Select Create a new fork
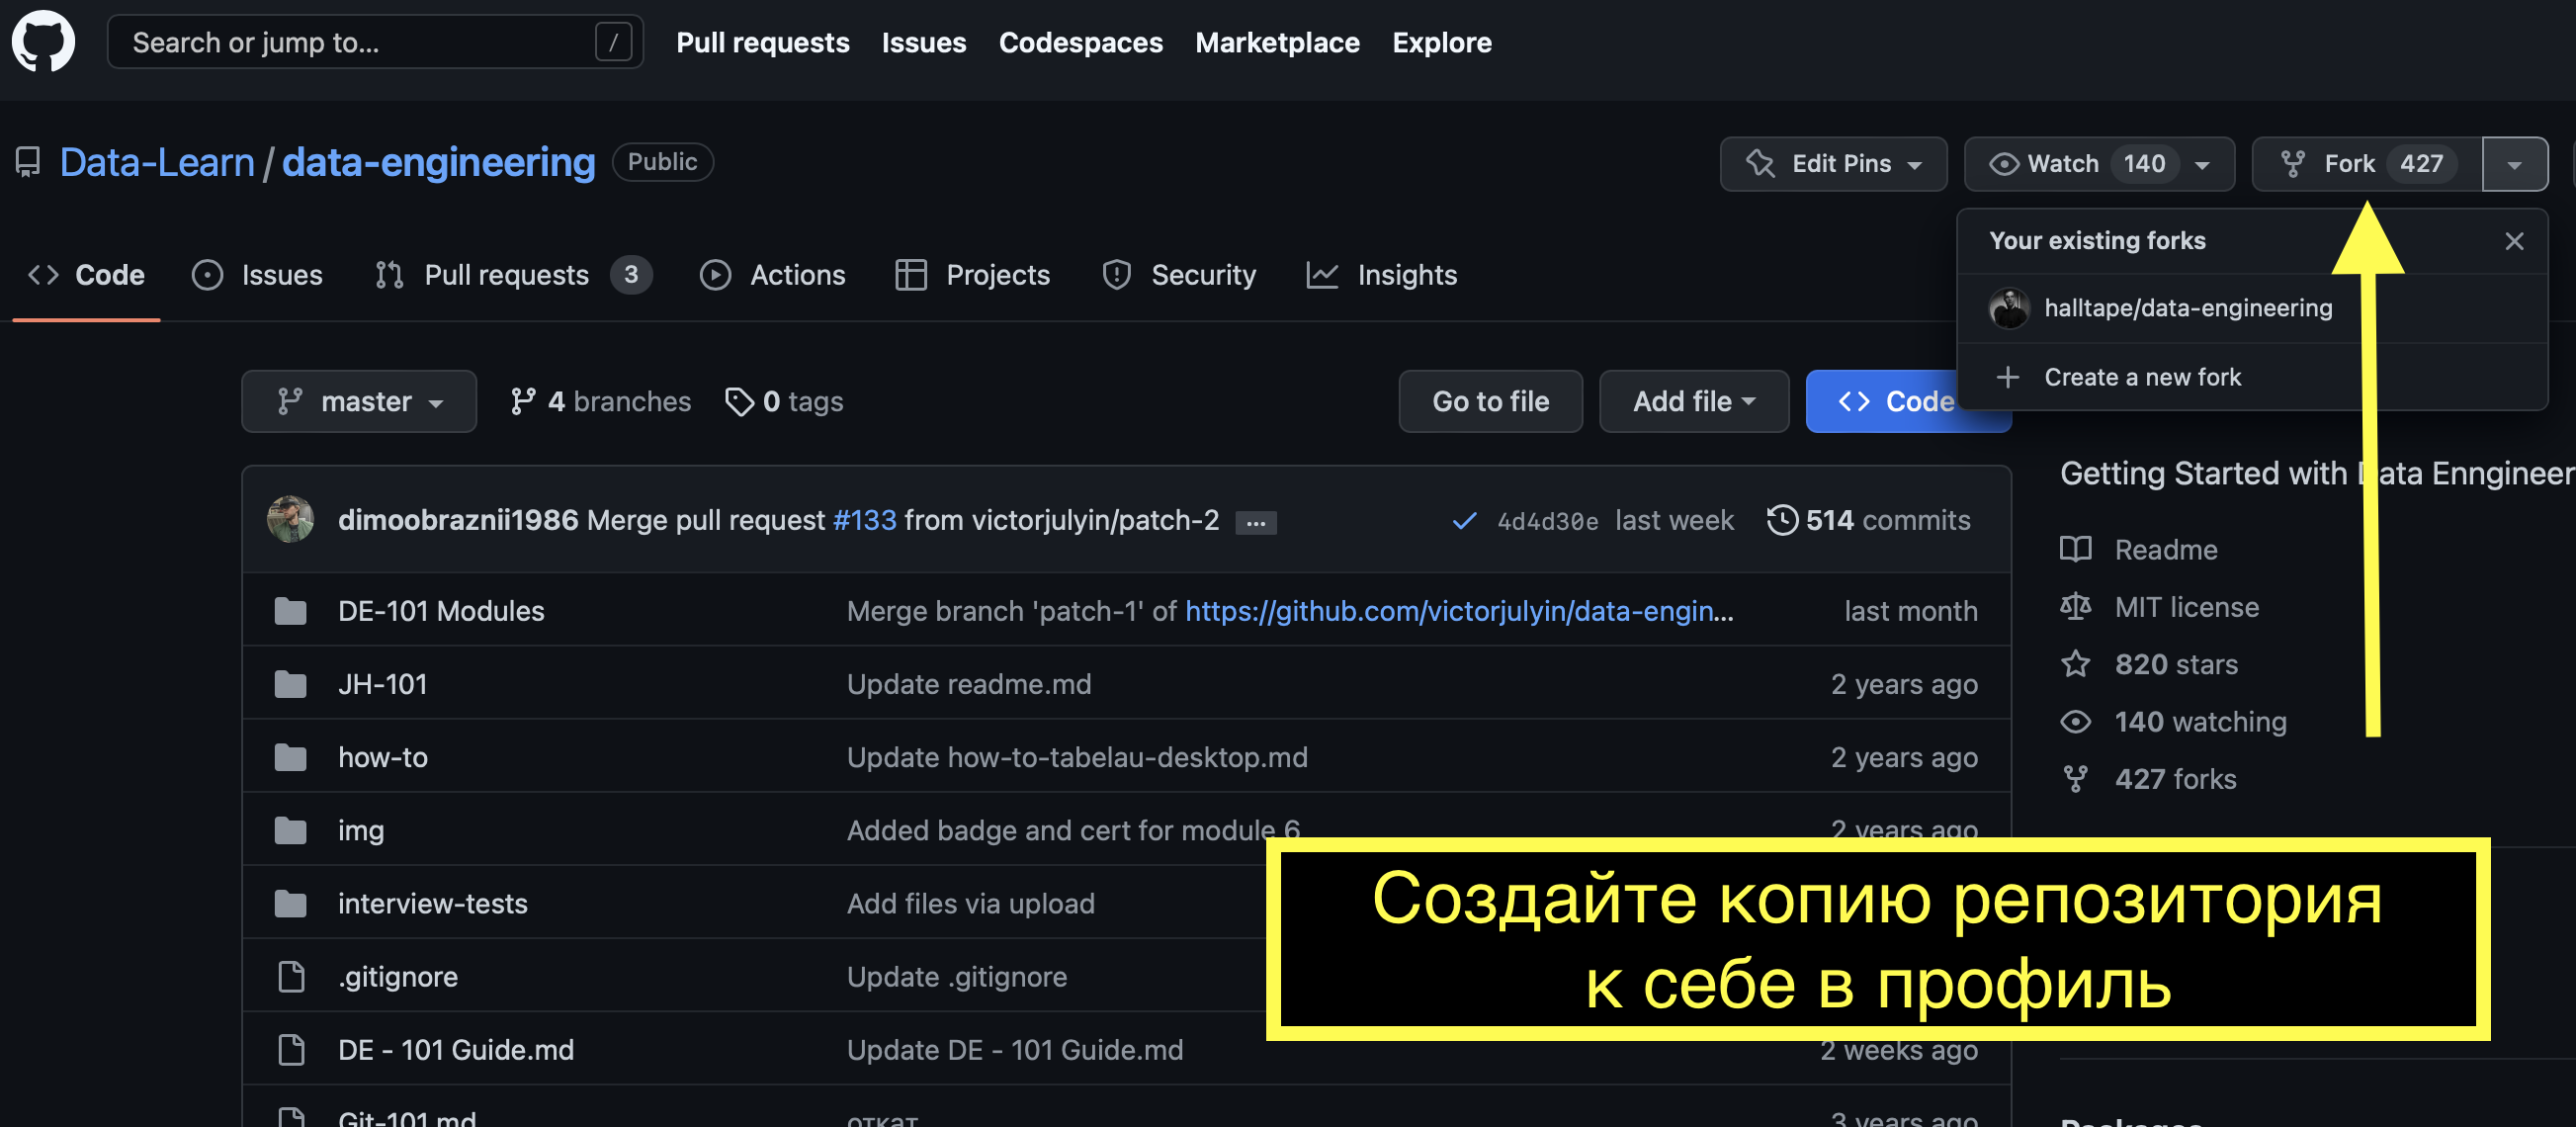Screen dimensions: 2576x1127 2142,377
